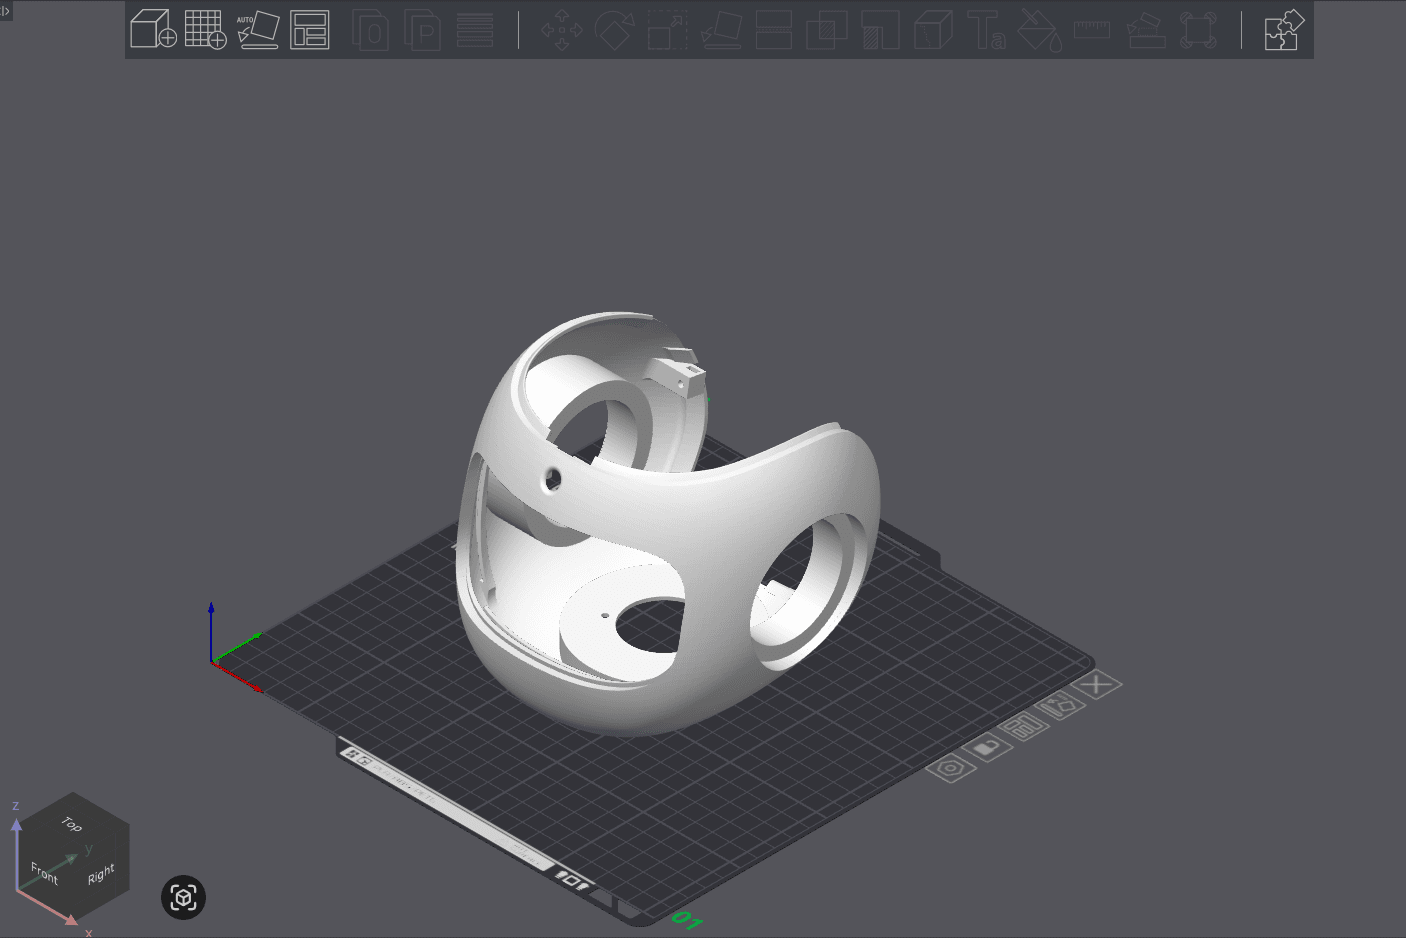Select the Move tool
This screenshot has height=938, width=1406.
(x=562, y=30)
